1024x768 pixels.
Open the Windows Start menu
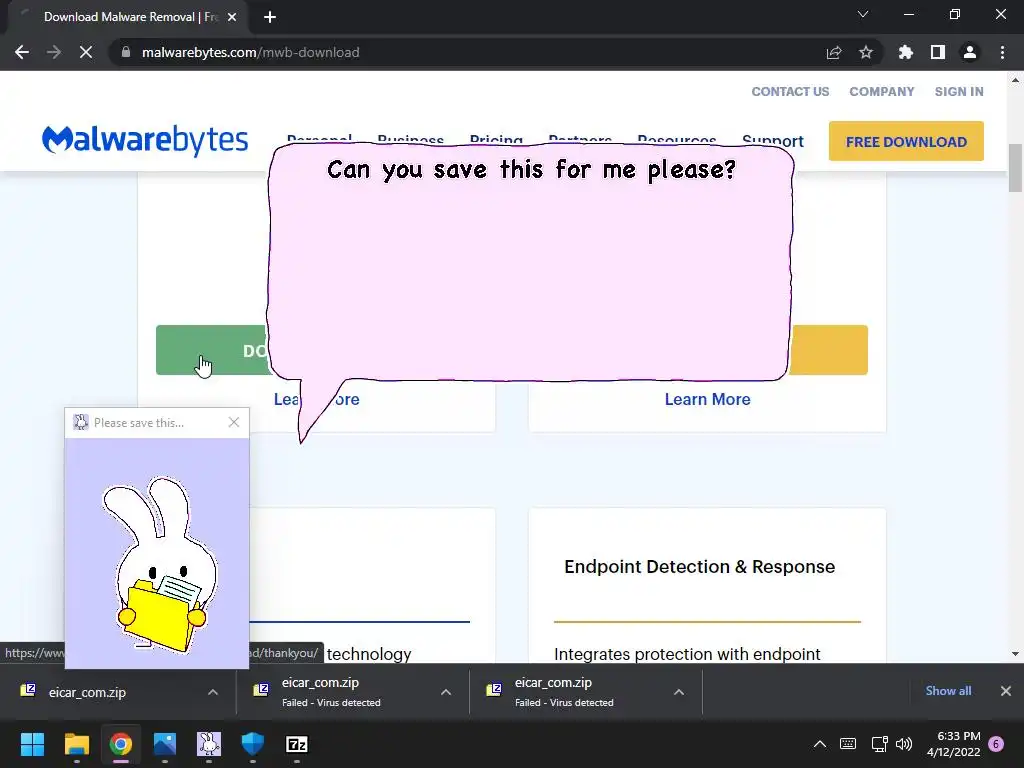click(x=32, y=744)
